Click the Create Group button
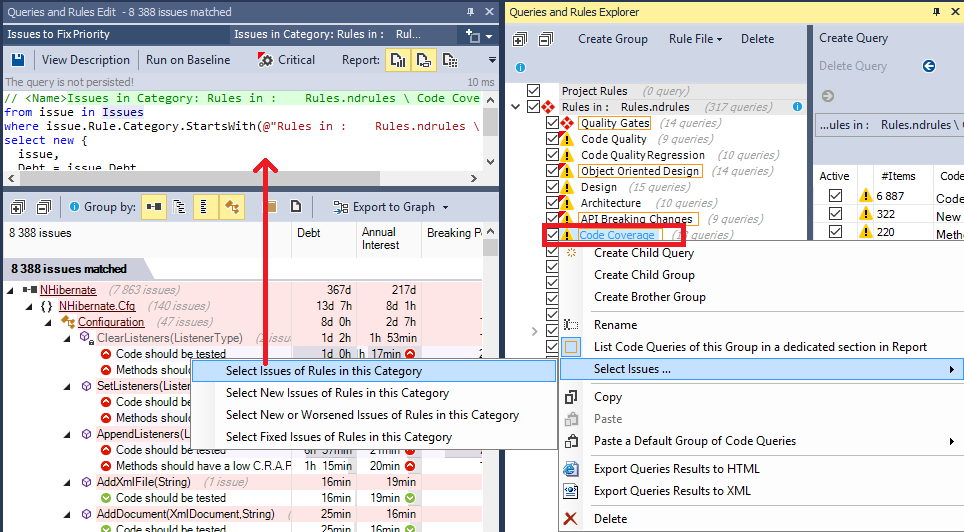The height and width of the screenshot is (532, 964). pos(612,39)
